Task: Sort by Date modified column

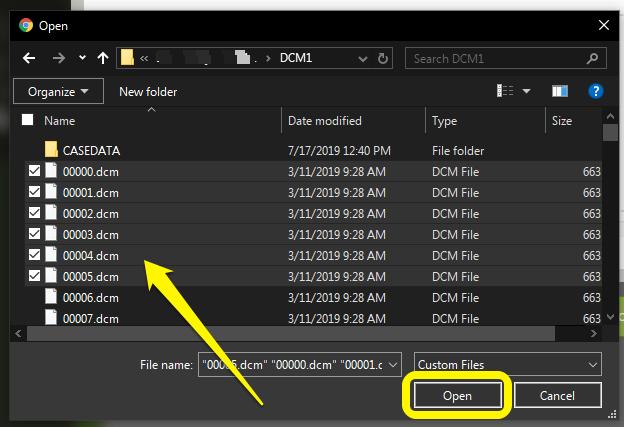Action: click(325, 121)
